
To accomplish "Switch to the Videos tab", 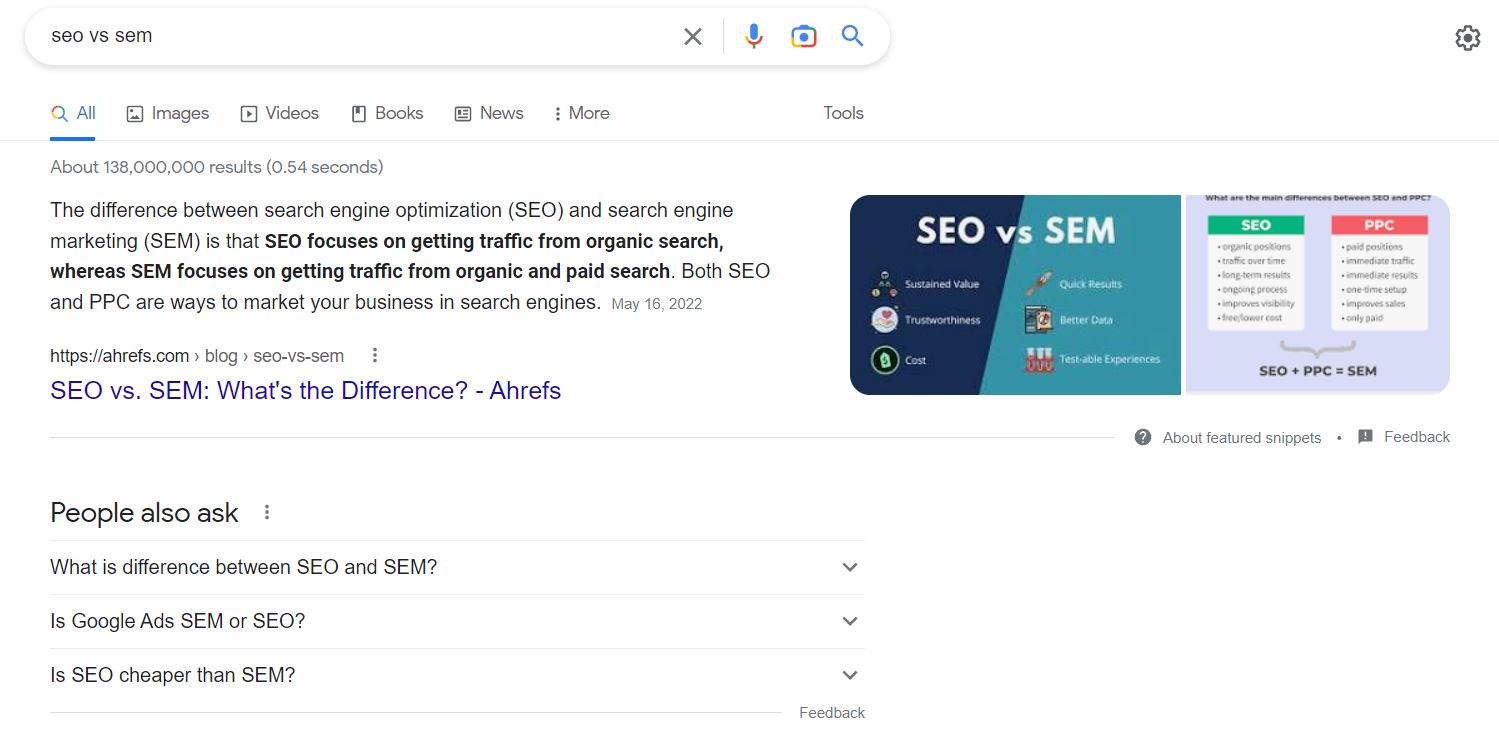I will pos(280,113).
